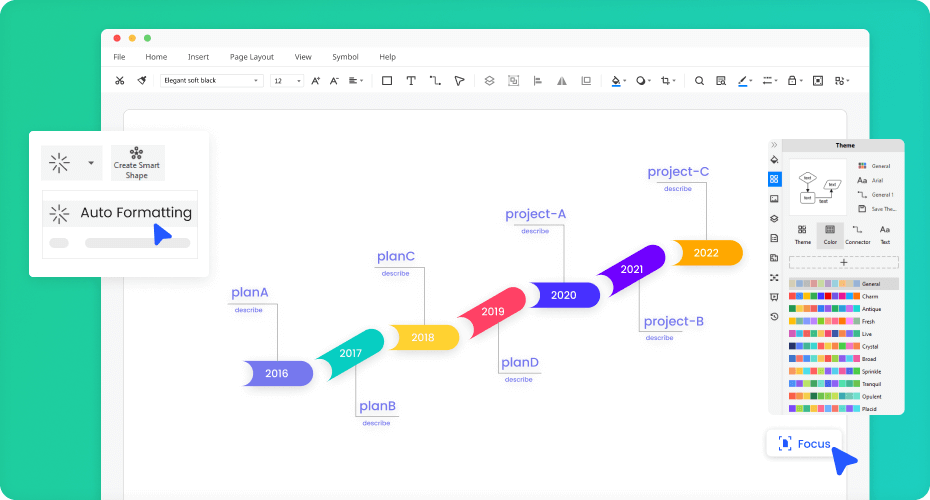Open the Insert menu
Screen dimensions: 930x500
(198, 57)
